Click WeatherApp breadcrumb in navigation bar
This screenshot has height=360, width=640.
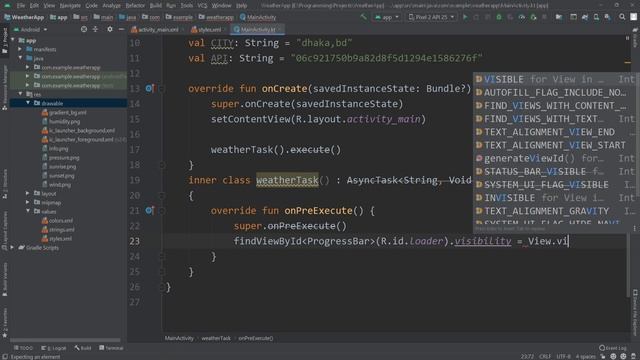24,17
